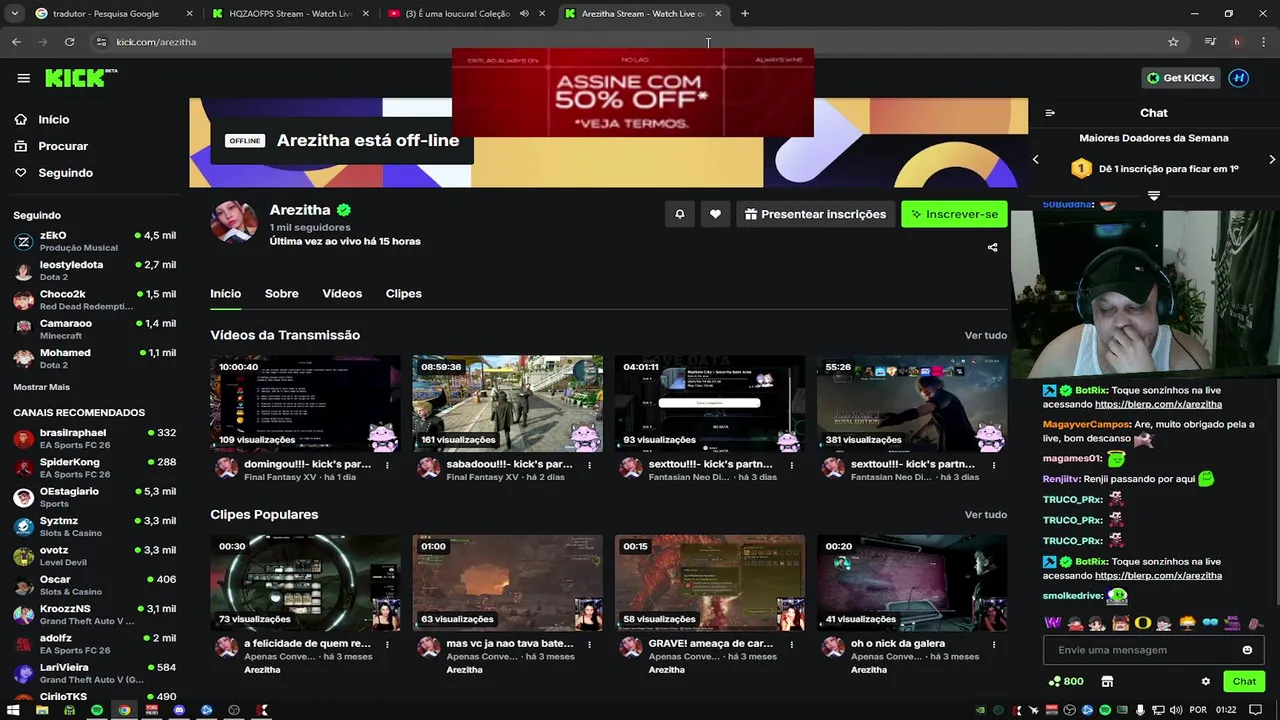Expand followed channels with Mostrar Mais
This screenshot has height=720, width=1280.
point(41,387)
